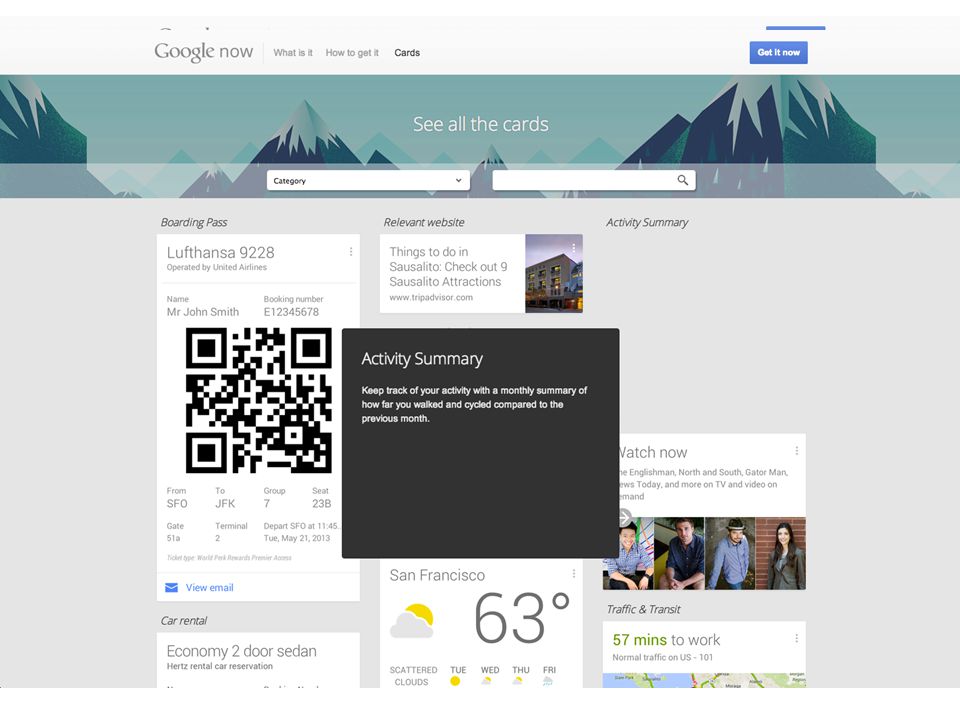Click the Car rental section label
Screen dimensions: 960x720
(x=184, y=621)
